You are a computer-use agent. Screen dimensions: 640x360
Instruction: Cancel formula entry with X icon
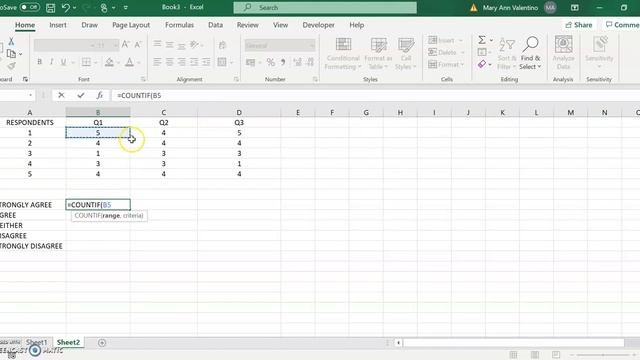coord(61,95)
